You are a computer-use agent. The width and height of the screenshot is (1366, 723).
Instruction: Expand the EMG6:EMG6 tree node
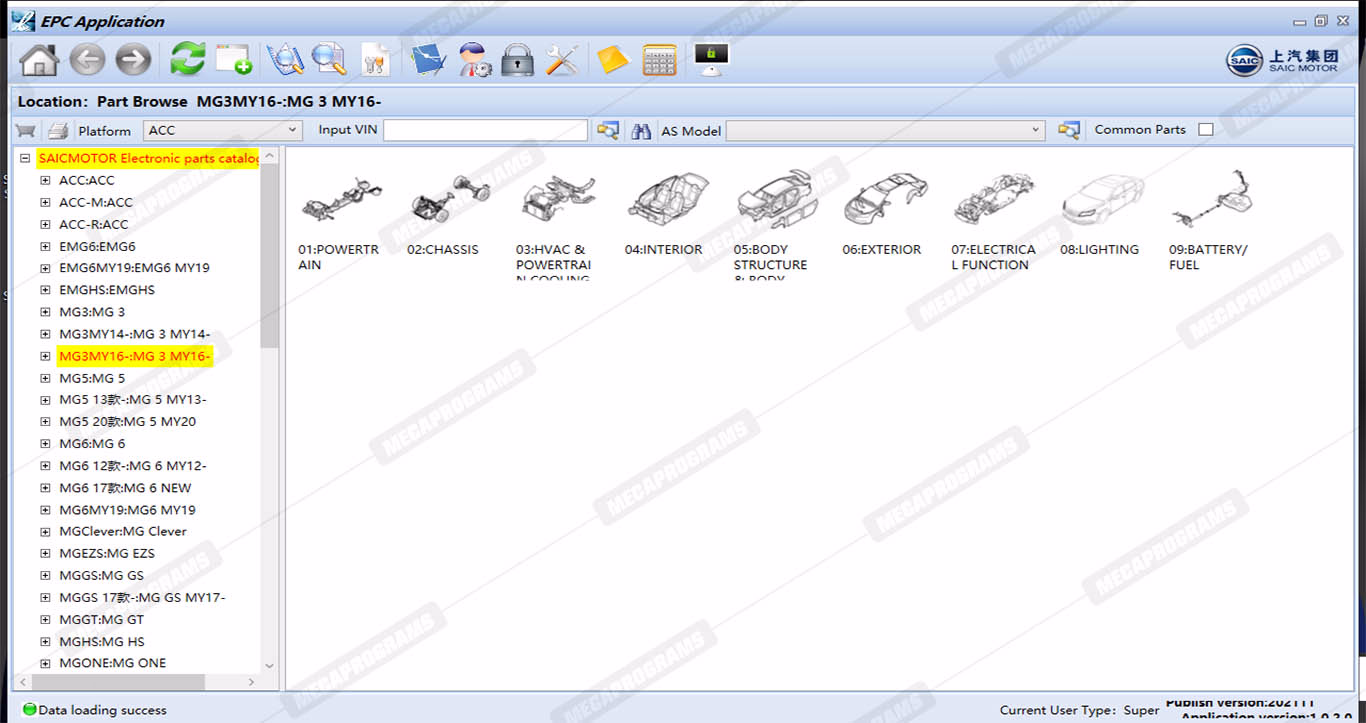tap(45, 246)
